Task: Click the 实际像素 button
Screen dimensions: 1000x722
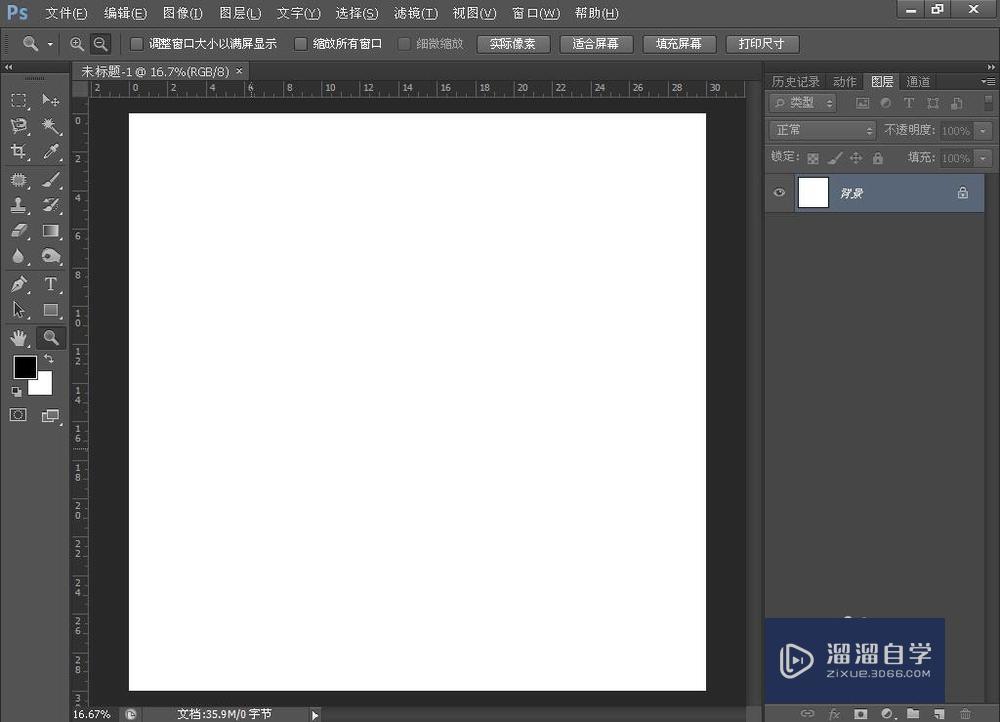Action: (513, 43)
